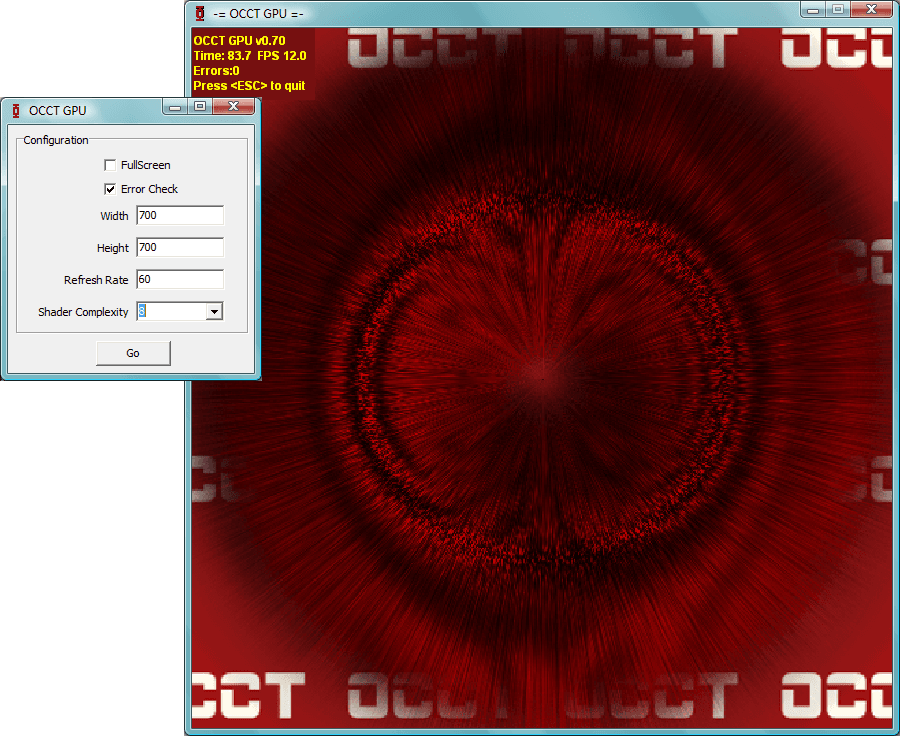Click the OCCT icon in render window title
This screenshot has height=736, width=900.
200,13
